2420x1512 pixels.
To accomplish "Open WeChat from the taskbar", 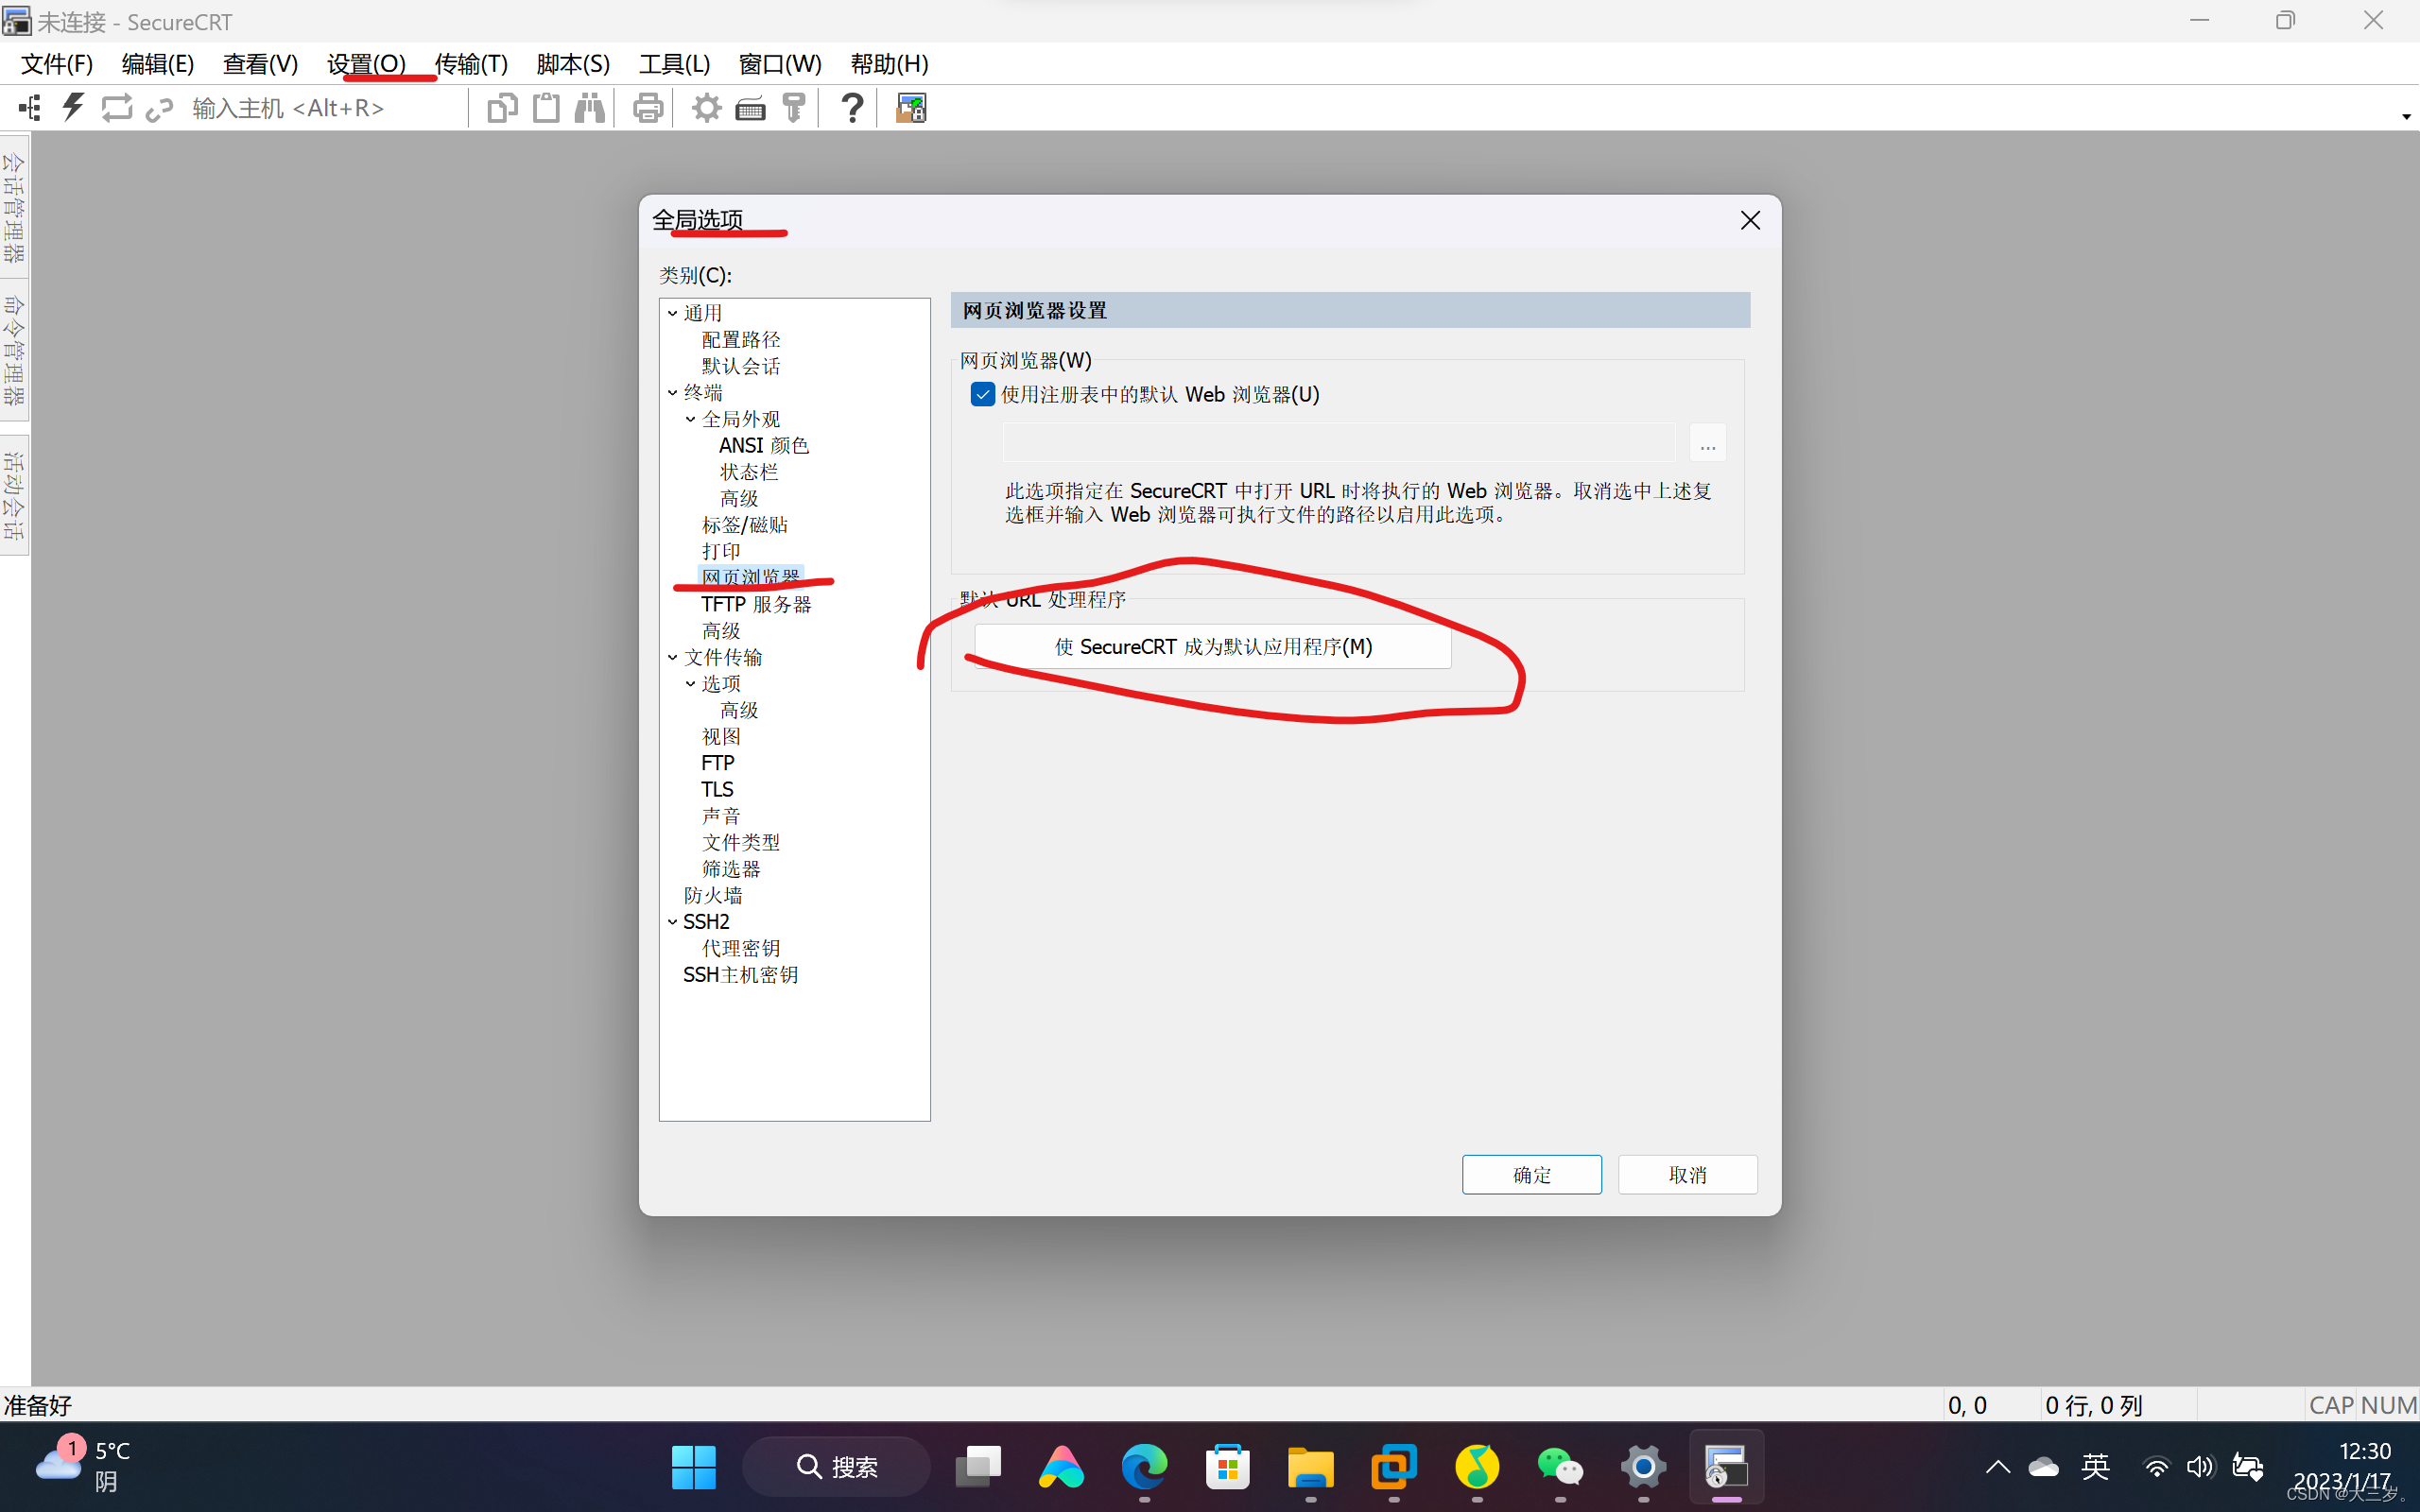I will [1560, 1467].
